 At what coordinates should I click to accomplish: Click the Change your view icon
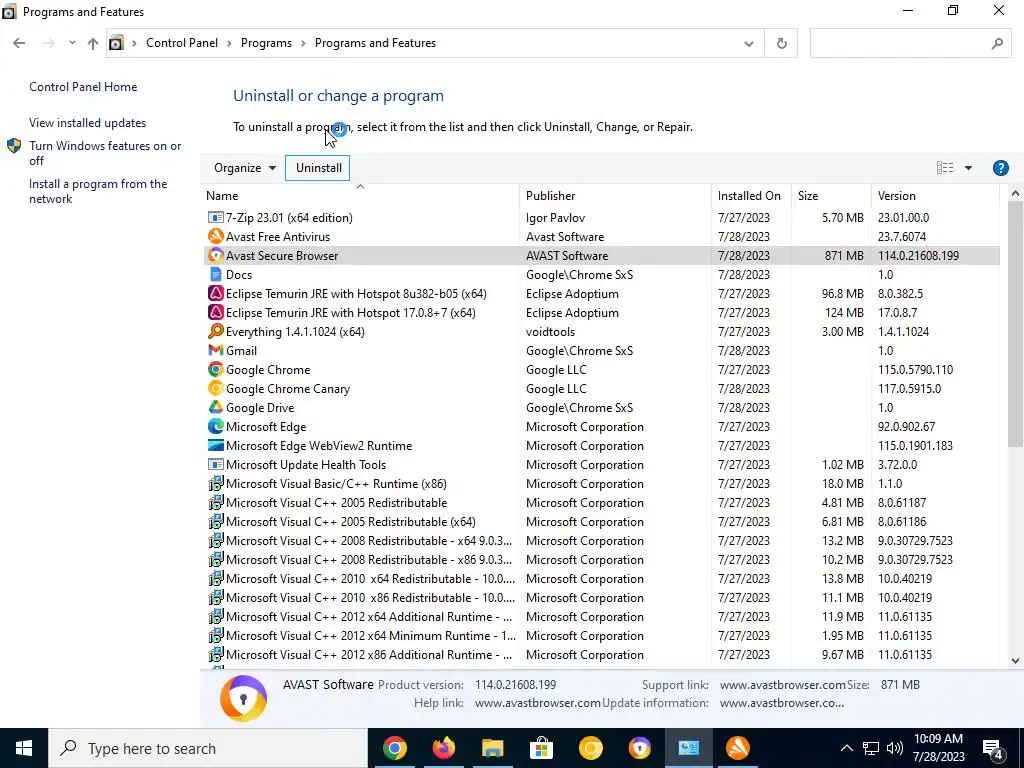tap(944, 168)
